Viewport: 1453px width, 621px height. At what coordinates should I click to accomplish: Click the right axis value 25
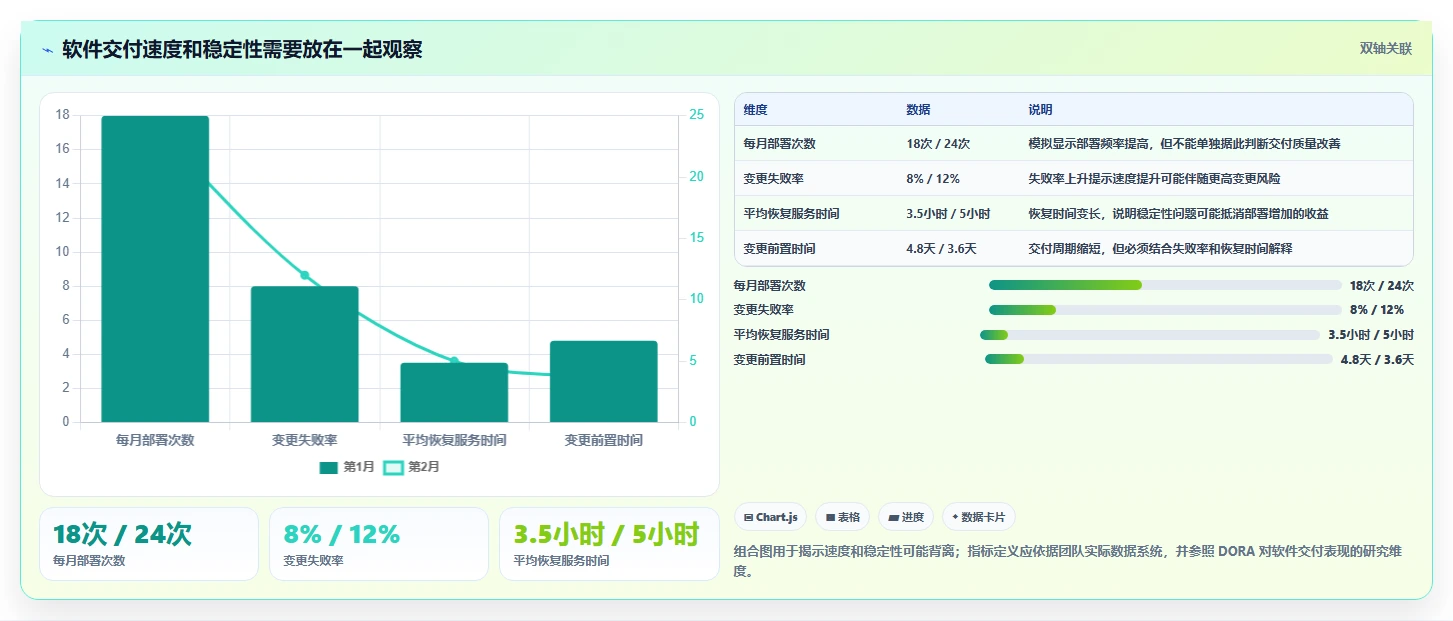[x=696, y=115]
